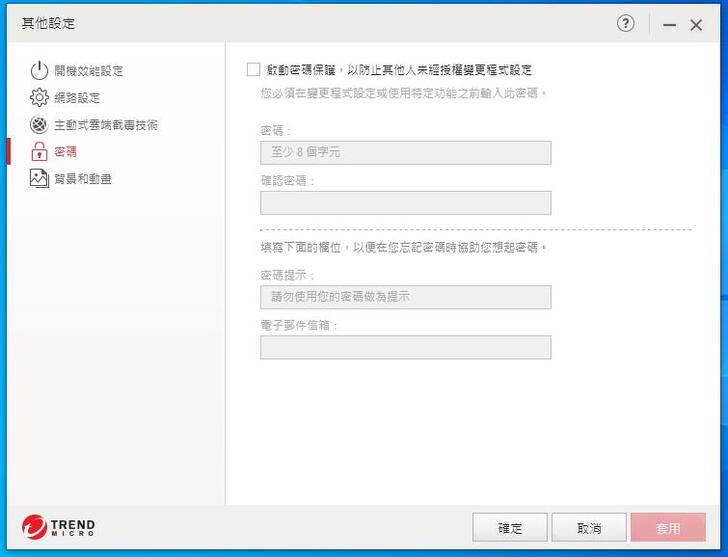This screenshot has width=728, height=557.
Task: Open help with the question mark icon
Action: [625, 23]
